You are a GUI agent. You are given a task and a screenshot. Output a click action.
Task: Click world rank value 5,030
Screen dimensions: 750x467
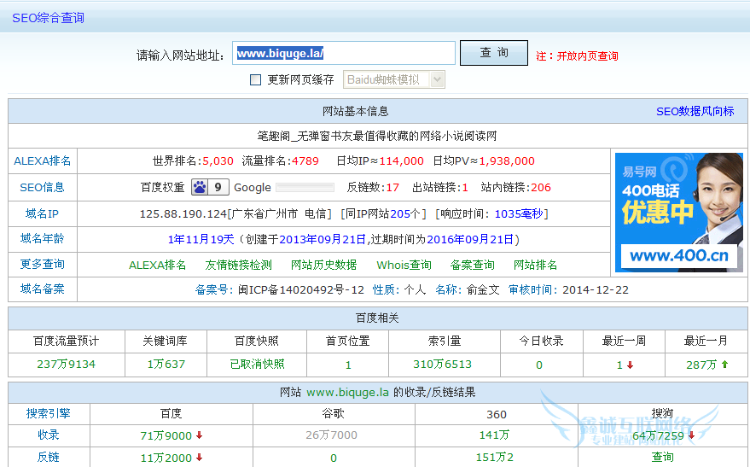pos(218,161)
